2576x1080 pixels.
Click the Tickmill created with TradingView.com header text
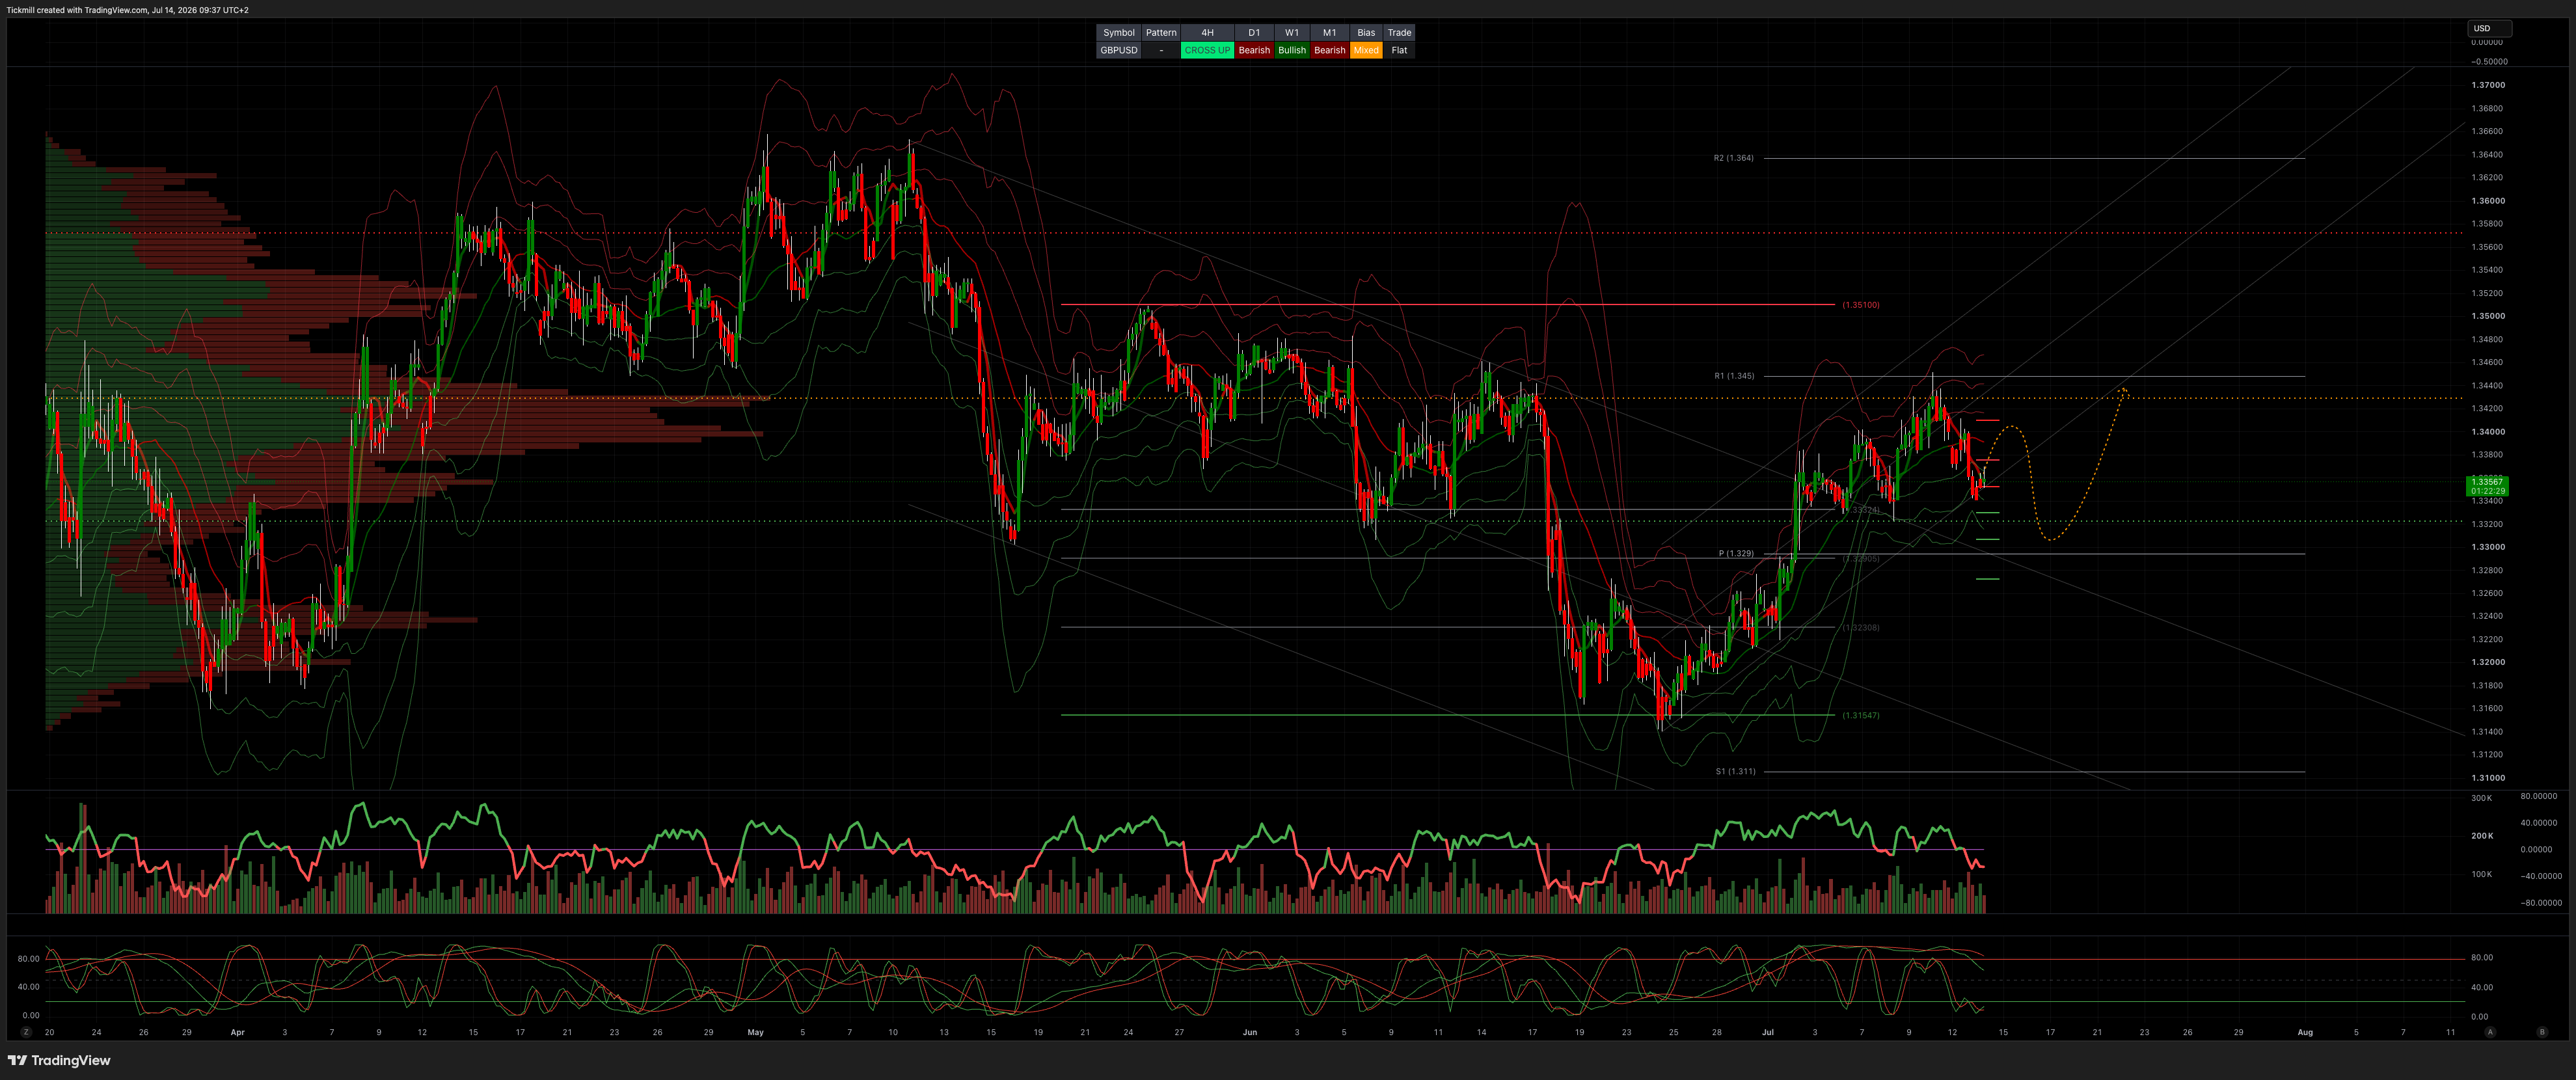pos(128,10)
